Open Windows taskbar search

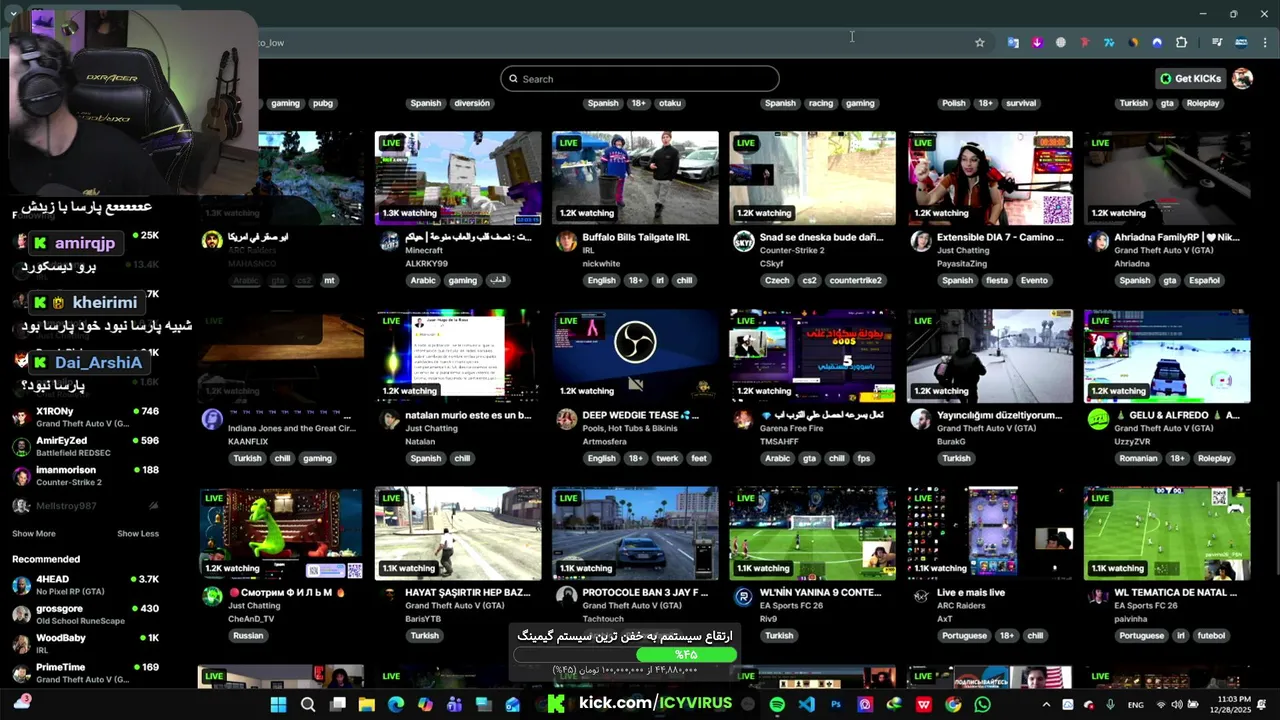click(x=308, y=705)
